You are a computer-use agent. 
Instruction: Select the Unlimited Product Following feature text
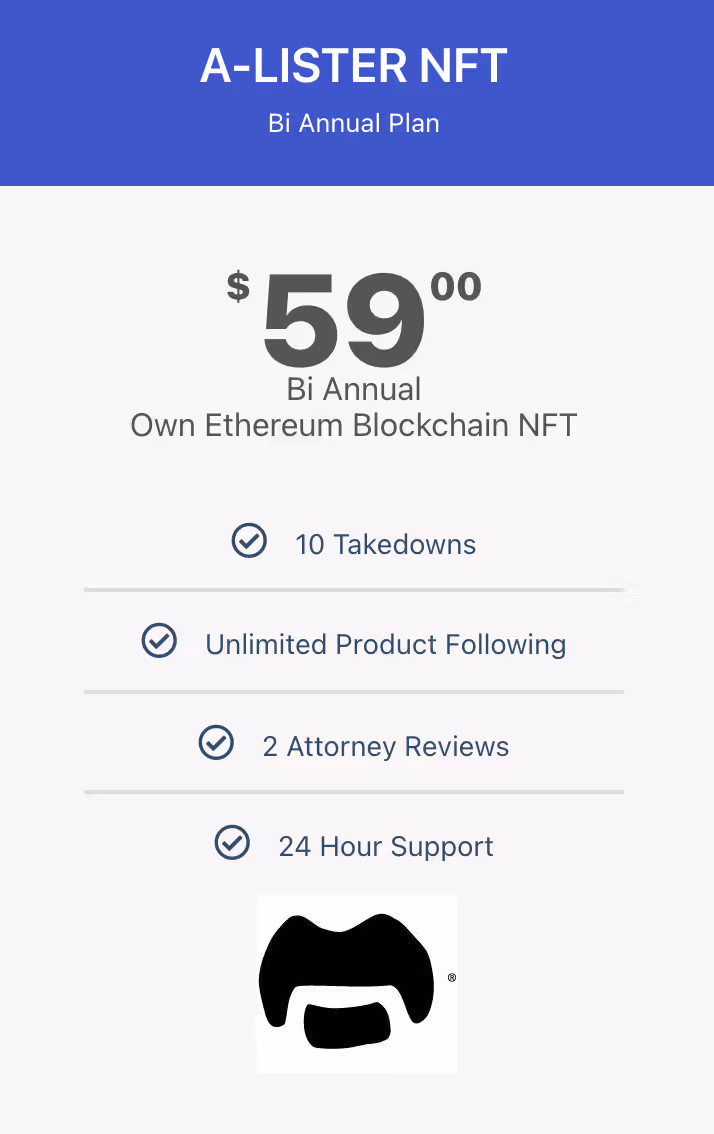(x=386, y=645)
